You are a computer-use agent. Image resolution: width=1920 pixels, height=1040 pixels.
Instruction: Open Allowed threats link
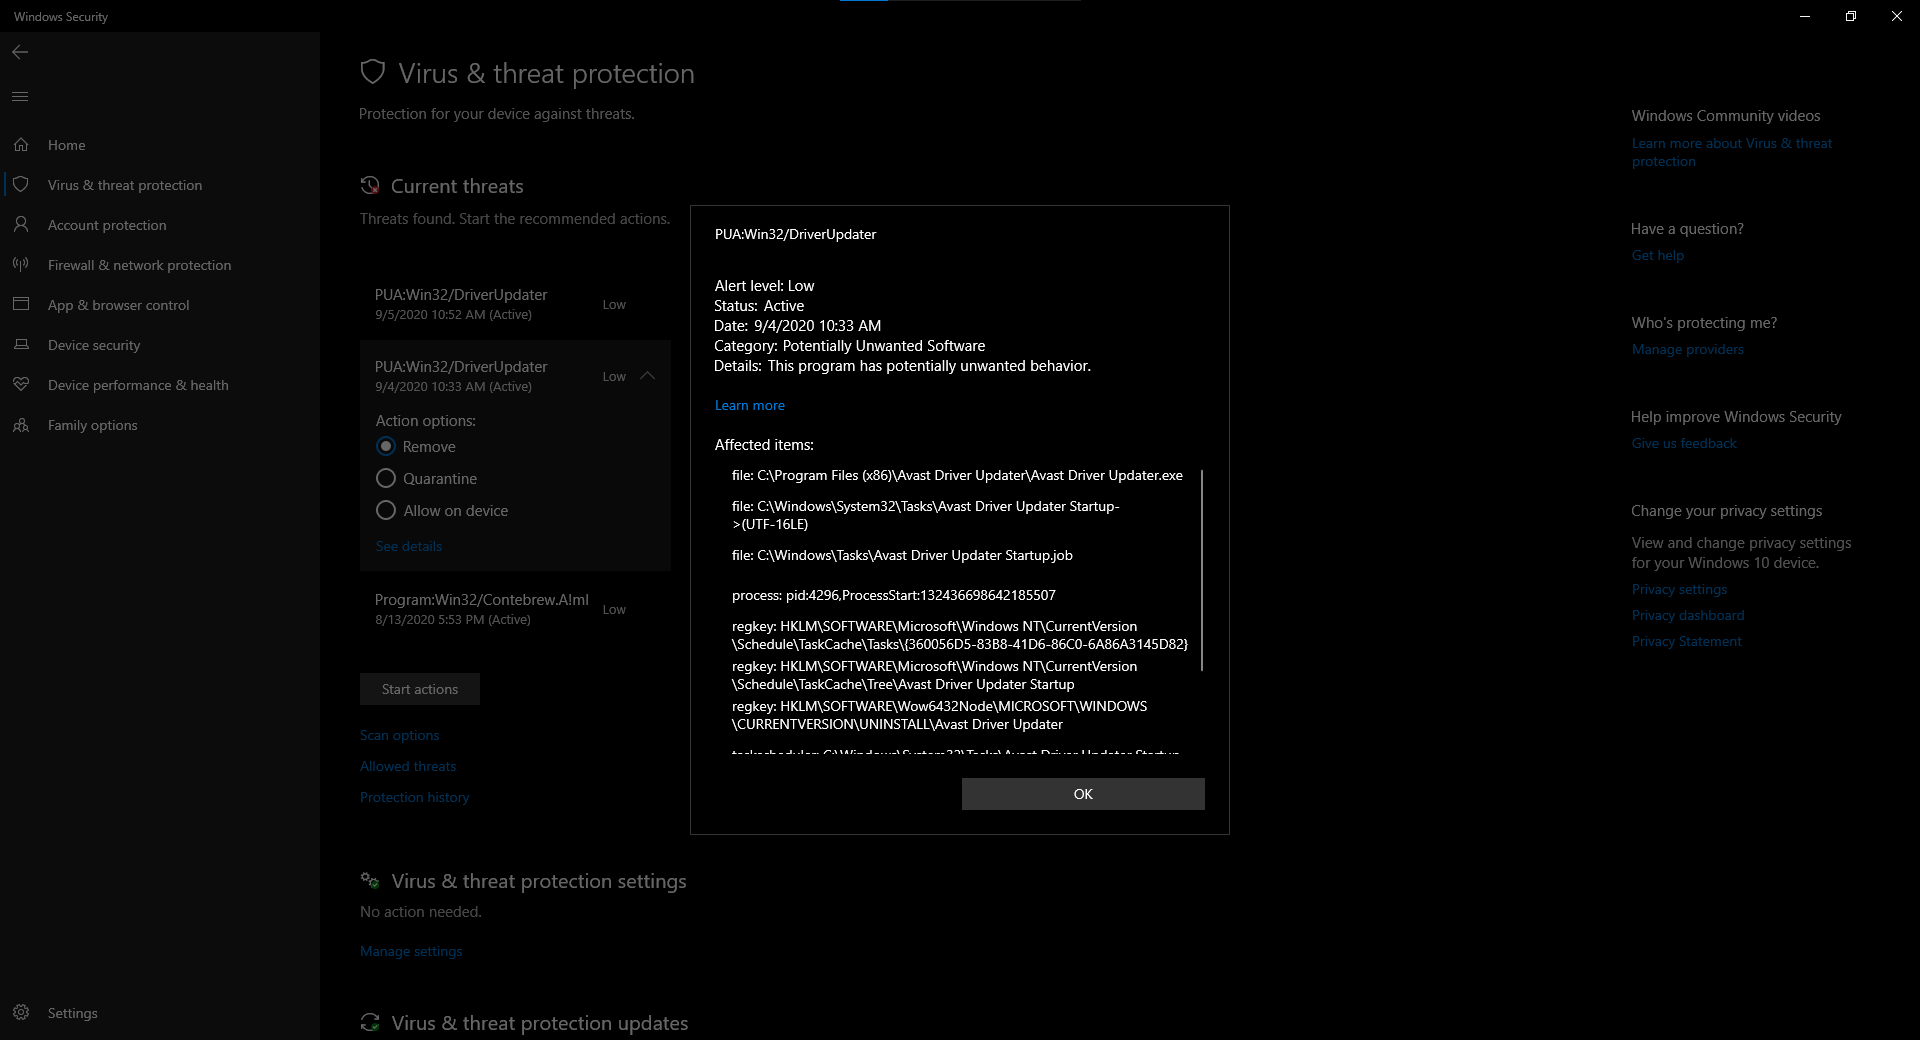(x=408, y=766)
